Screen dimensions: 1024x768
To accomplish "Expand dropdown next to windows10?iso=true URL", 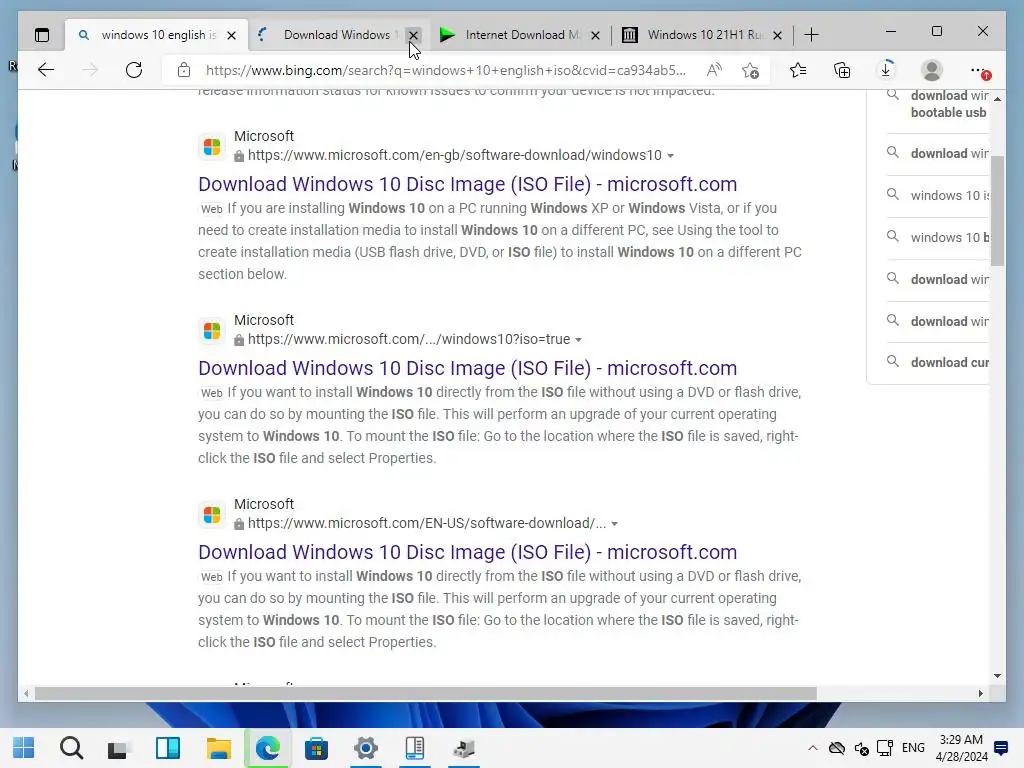I will tap(578, 340).
